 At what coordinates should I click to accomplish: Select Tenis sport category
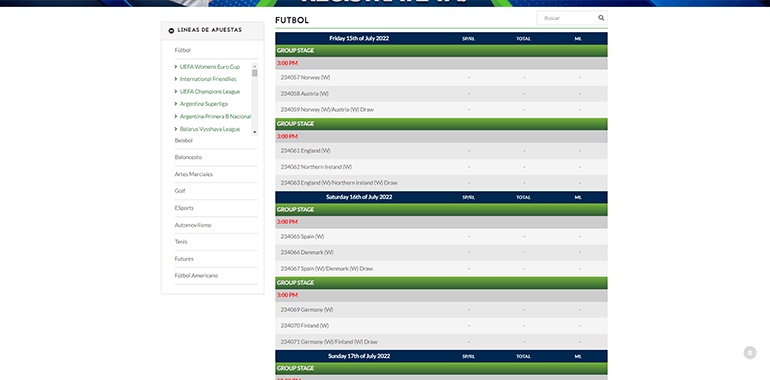tap(181, 242)
